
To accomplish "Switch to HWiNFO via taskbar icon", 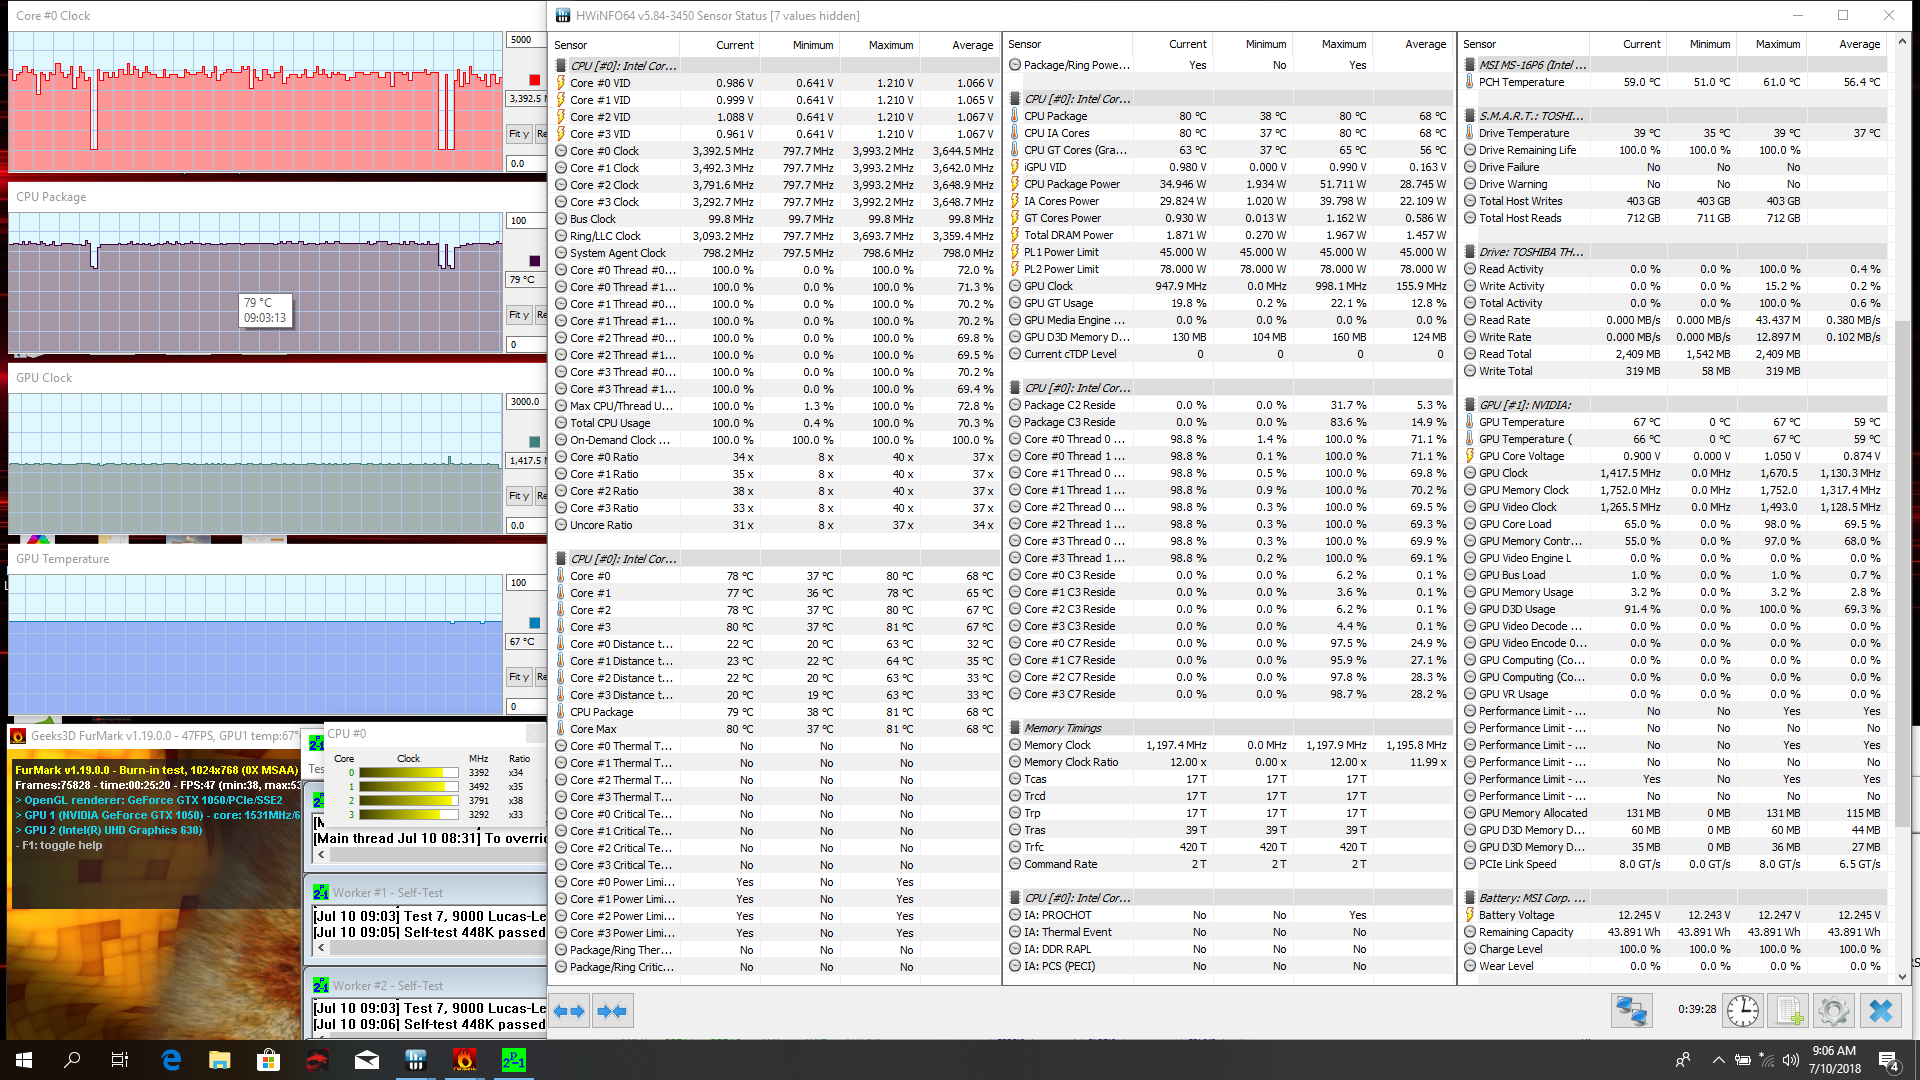I will coord(416,1060).
